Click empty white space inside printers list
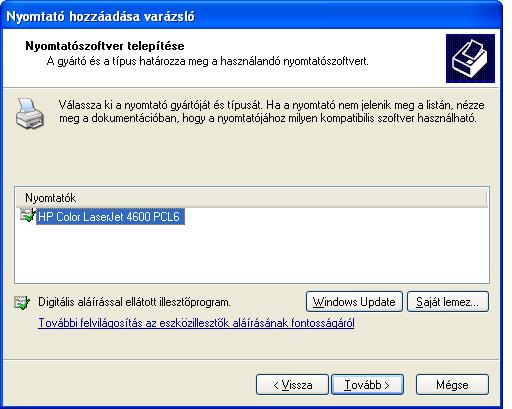The width and height of the screenshot is (512, 409). coord(300,253)
